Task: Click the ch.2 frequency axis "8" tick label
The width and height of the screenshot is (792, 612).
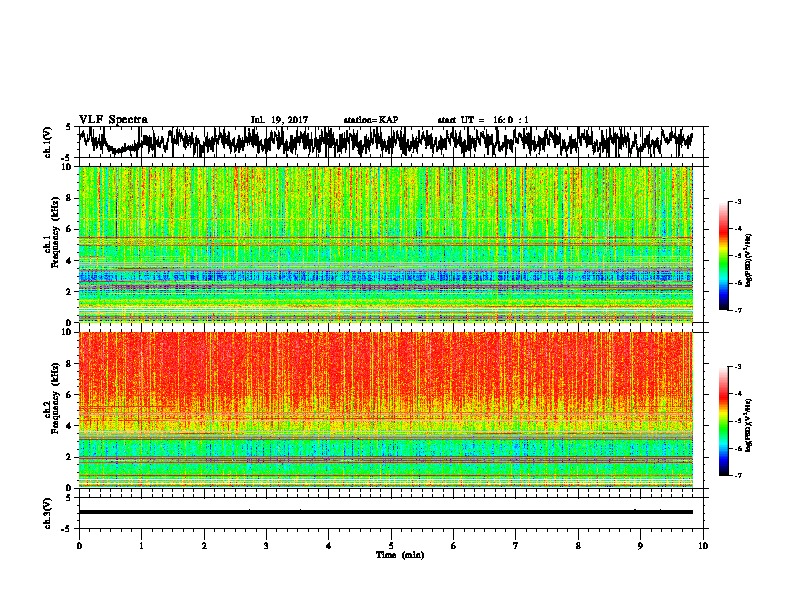Action: 70,364
